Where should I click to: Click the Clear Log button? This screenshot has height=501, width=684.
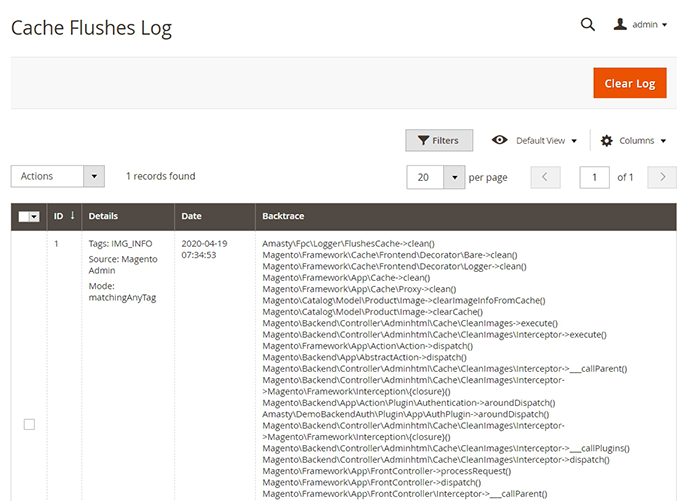click(629, 83)
